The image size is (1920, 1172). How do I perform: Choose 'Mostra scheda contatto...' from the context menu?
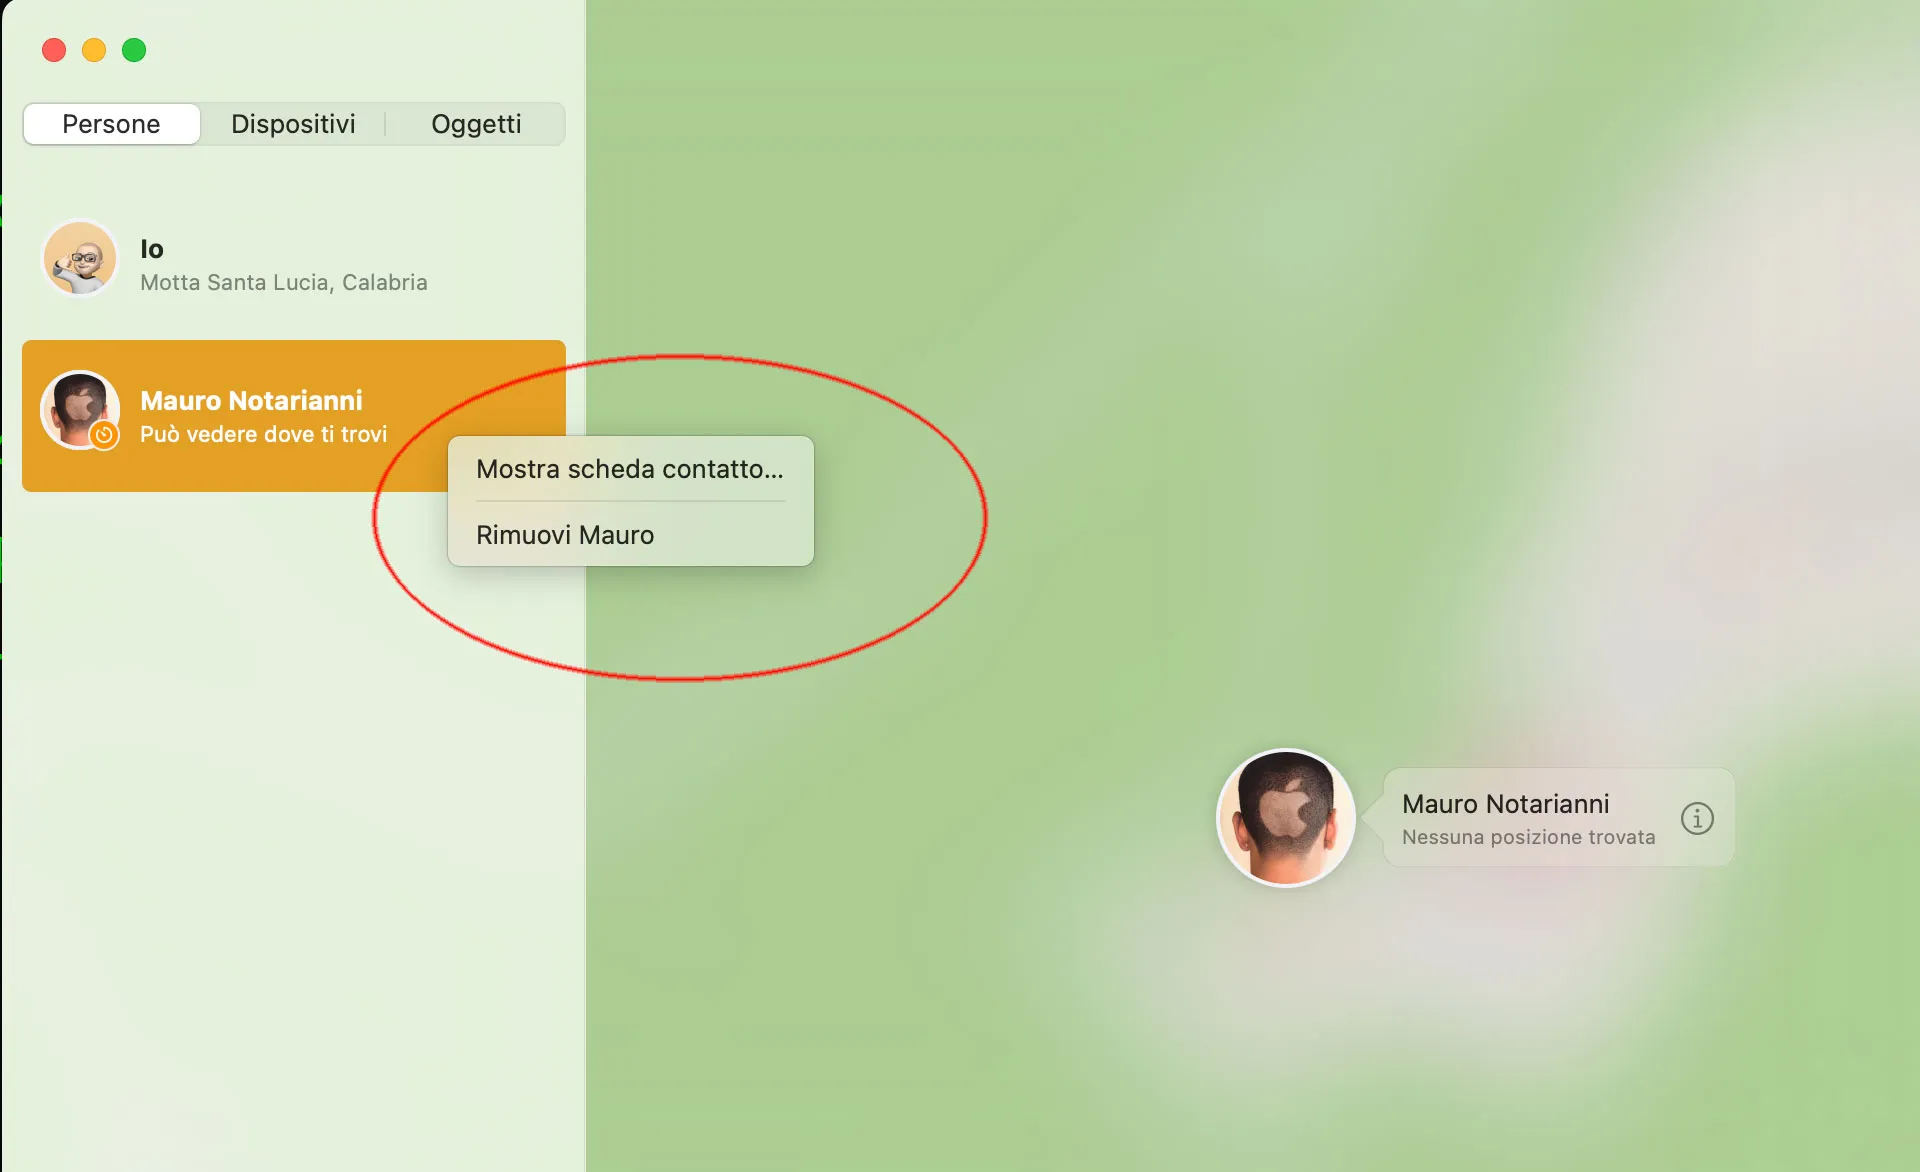pyautogui.click(x=628, y=468)
